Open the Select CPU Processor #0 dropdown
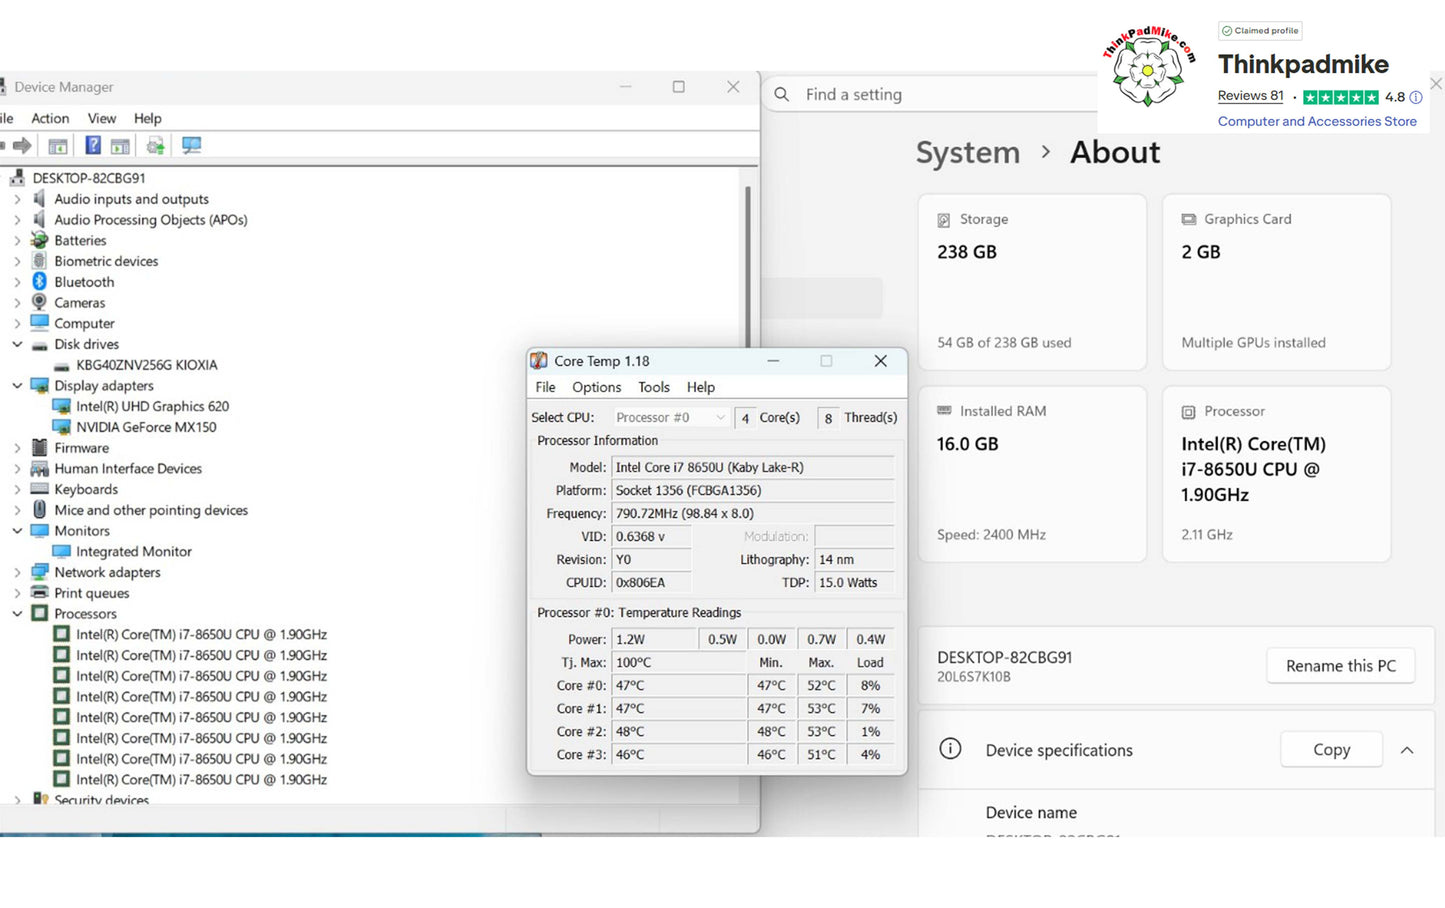 (670, 418)
